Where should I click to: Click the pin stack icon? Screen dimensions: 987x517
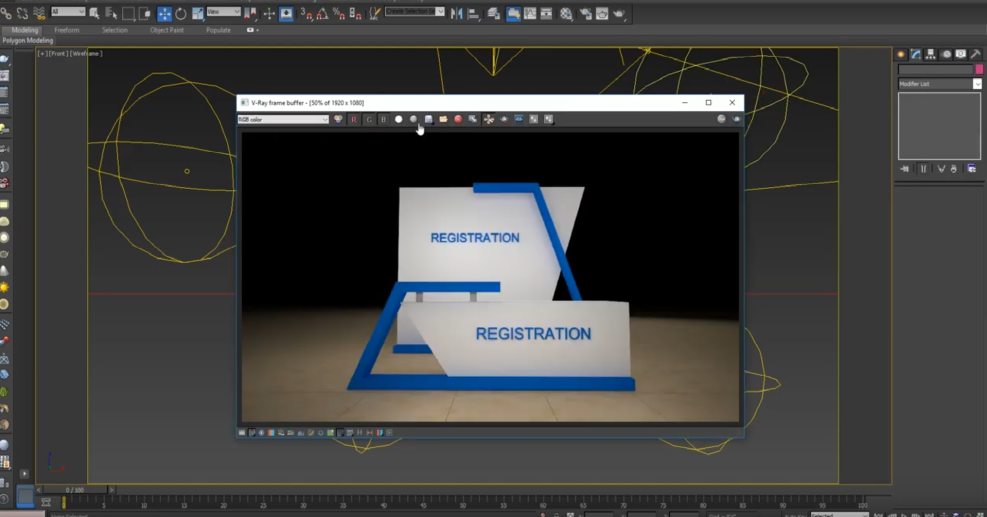(905, 169)
